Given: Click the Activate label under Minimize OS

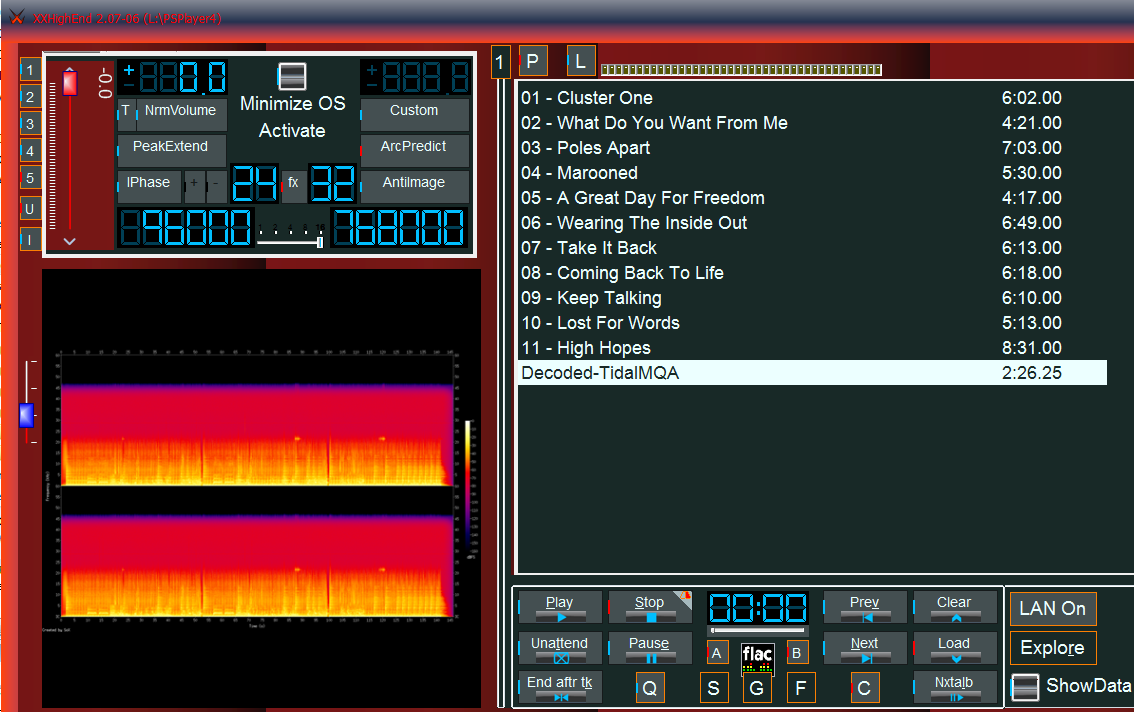Looking at the screenshot, I should [x=292, y=130].
